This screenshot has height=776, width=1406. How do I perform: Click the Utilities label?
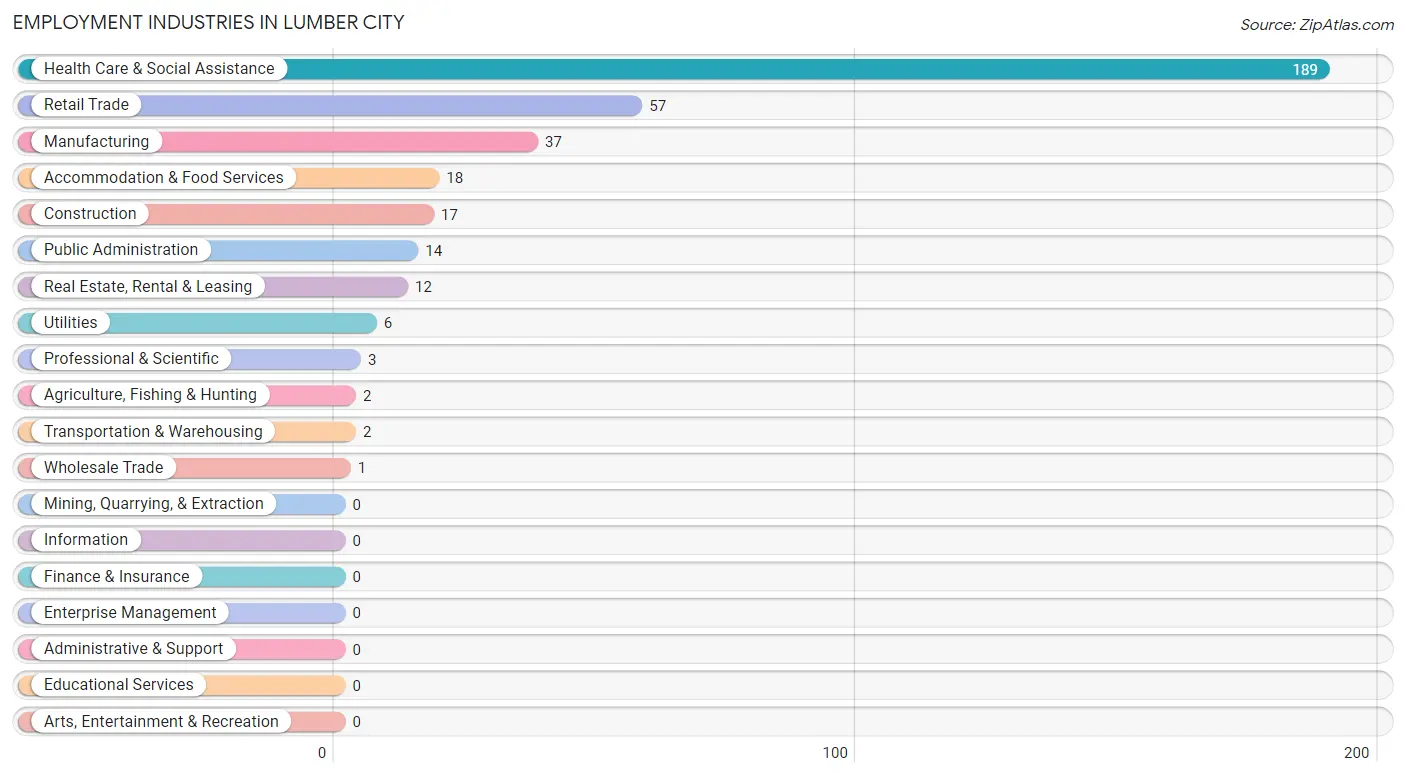click(x=71, y=323)
